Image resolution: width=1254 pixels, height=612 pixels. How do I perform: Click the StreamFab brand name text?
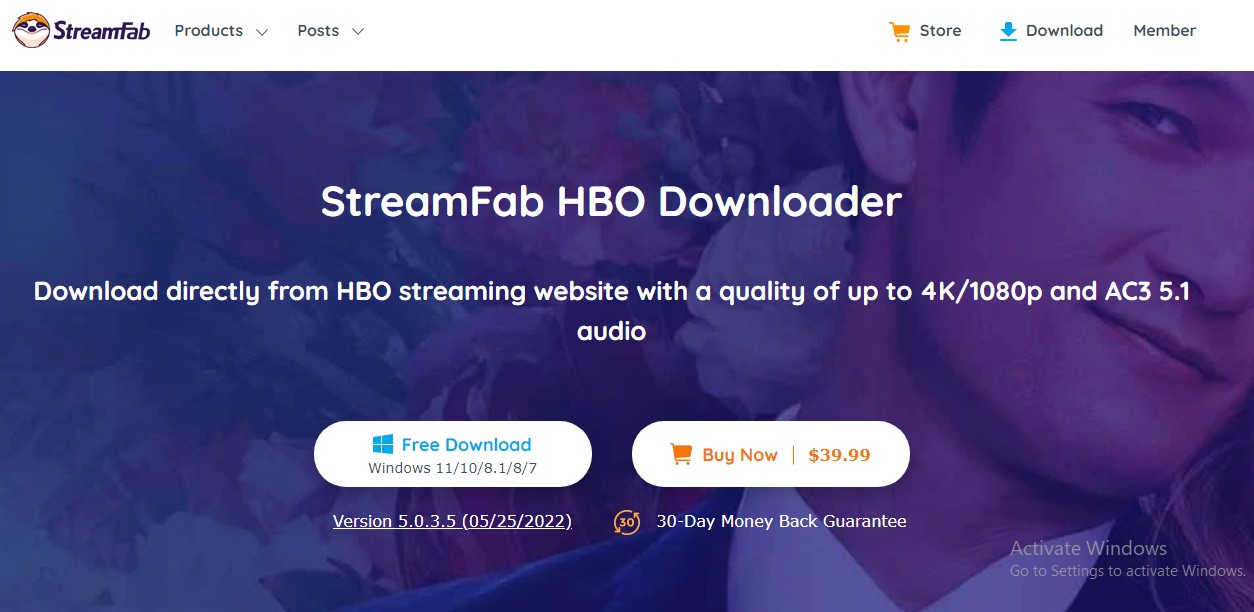(102, 31)
